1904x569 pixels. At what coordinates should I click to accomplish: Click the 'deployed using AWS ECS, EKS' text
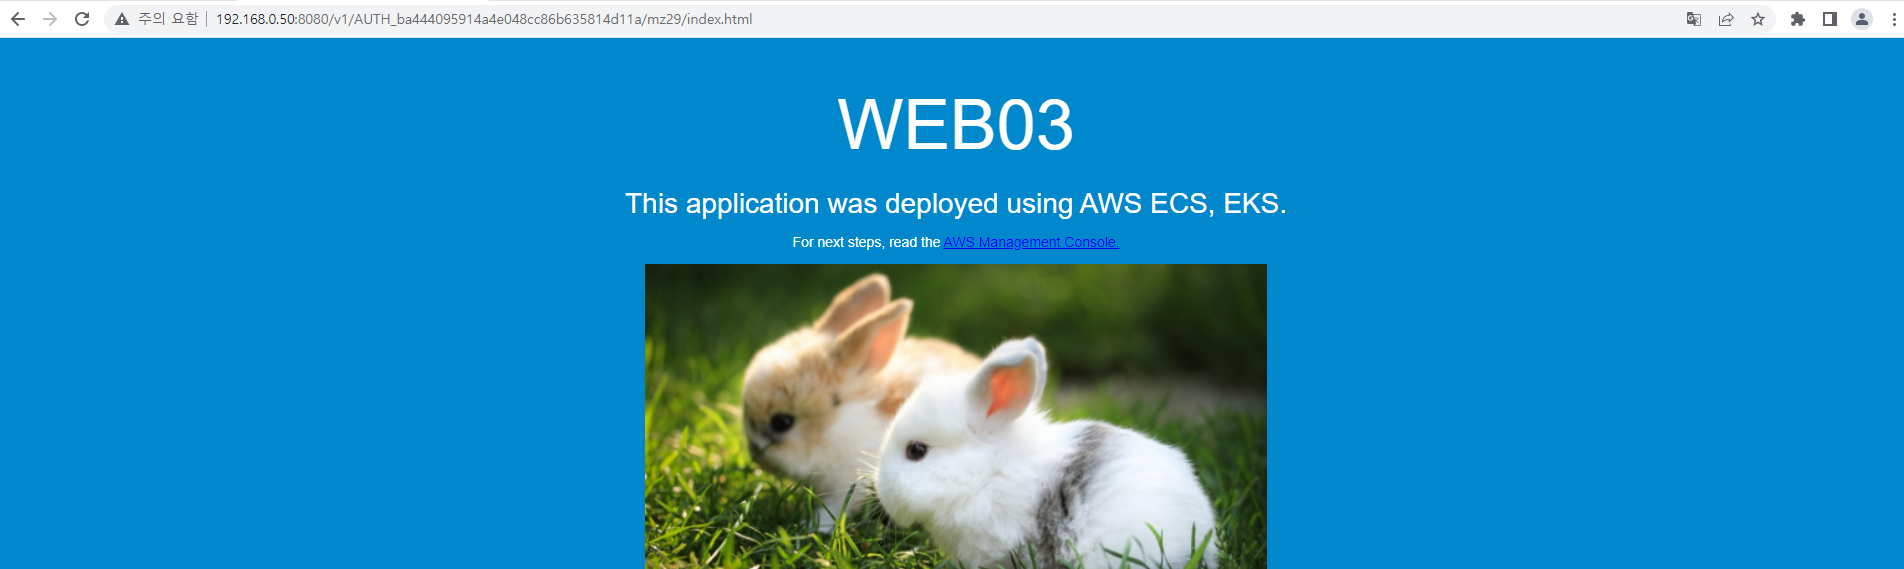[1085, 204]
